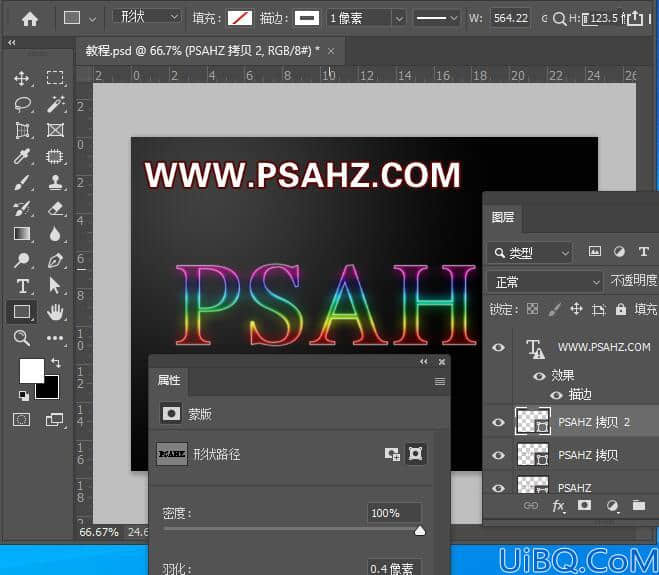Select the Gradient tool

(22, 234)
